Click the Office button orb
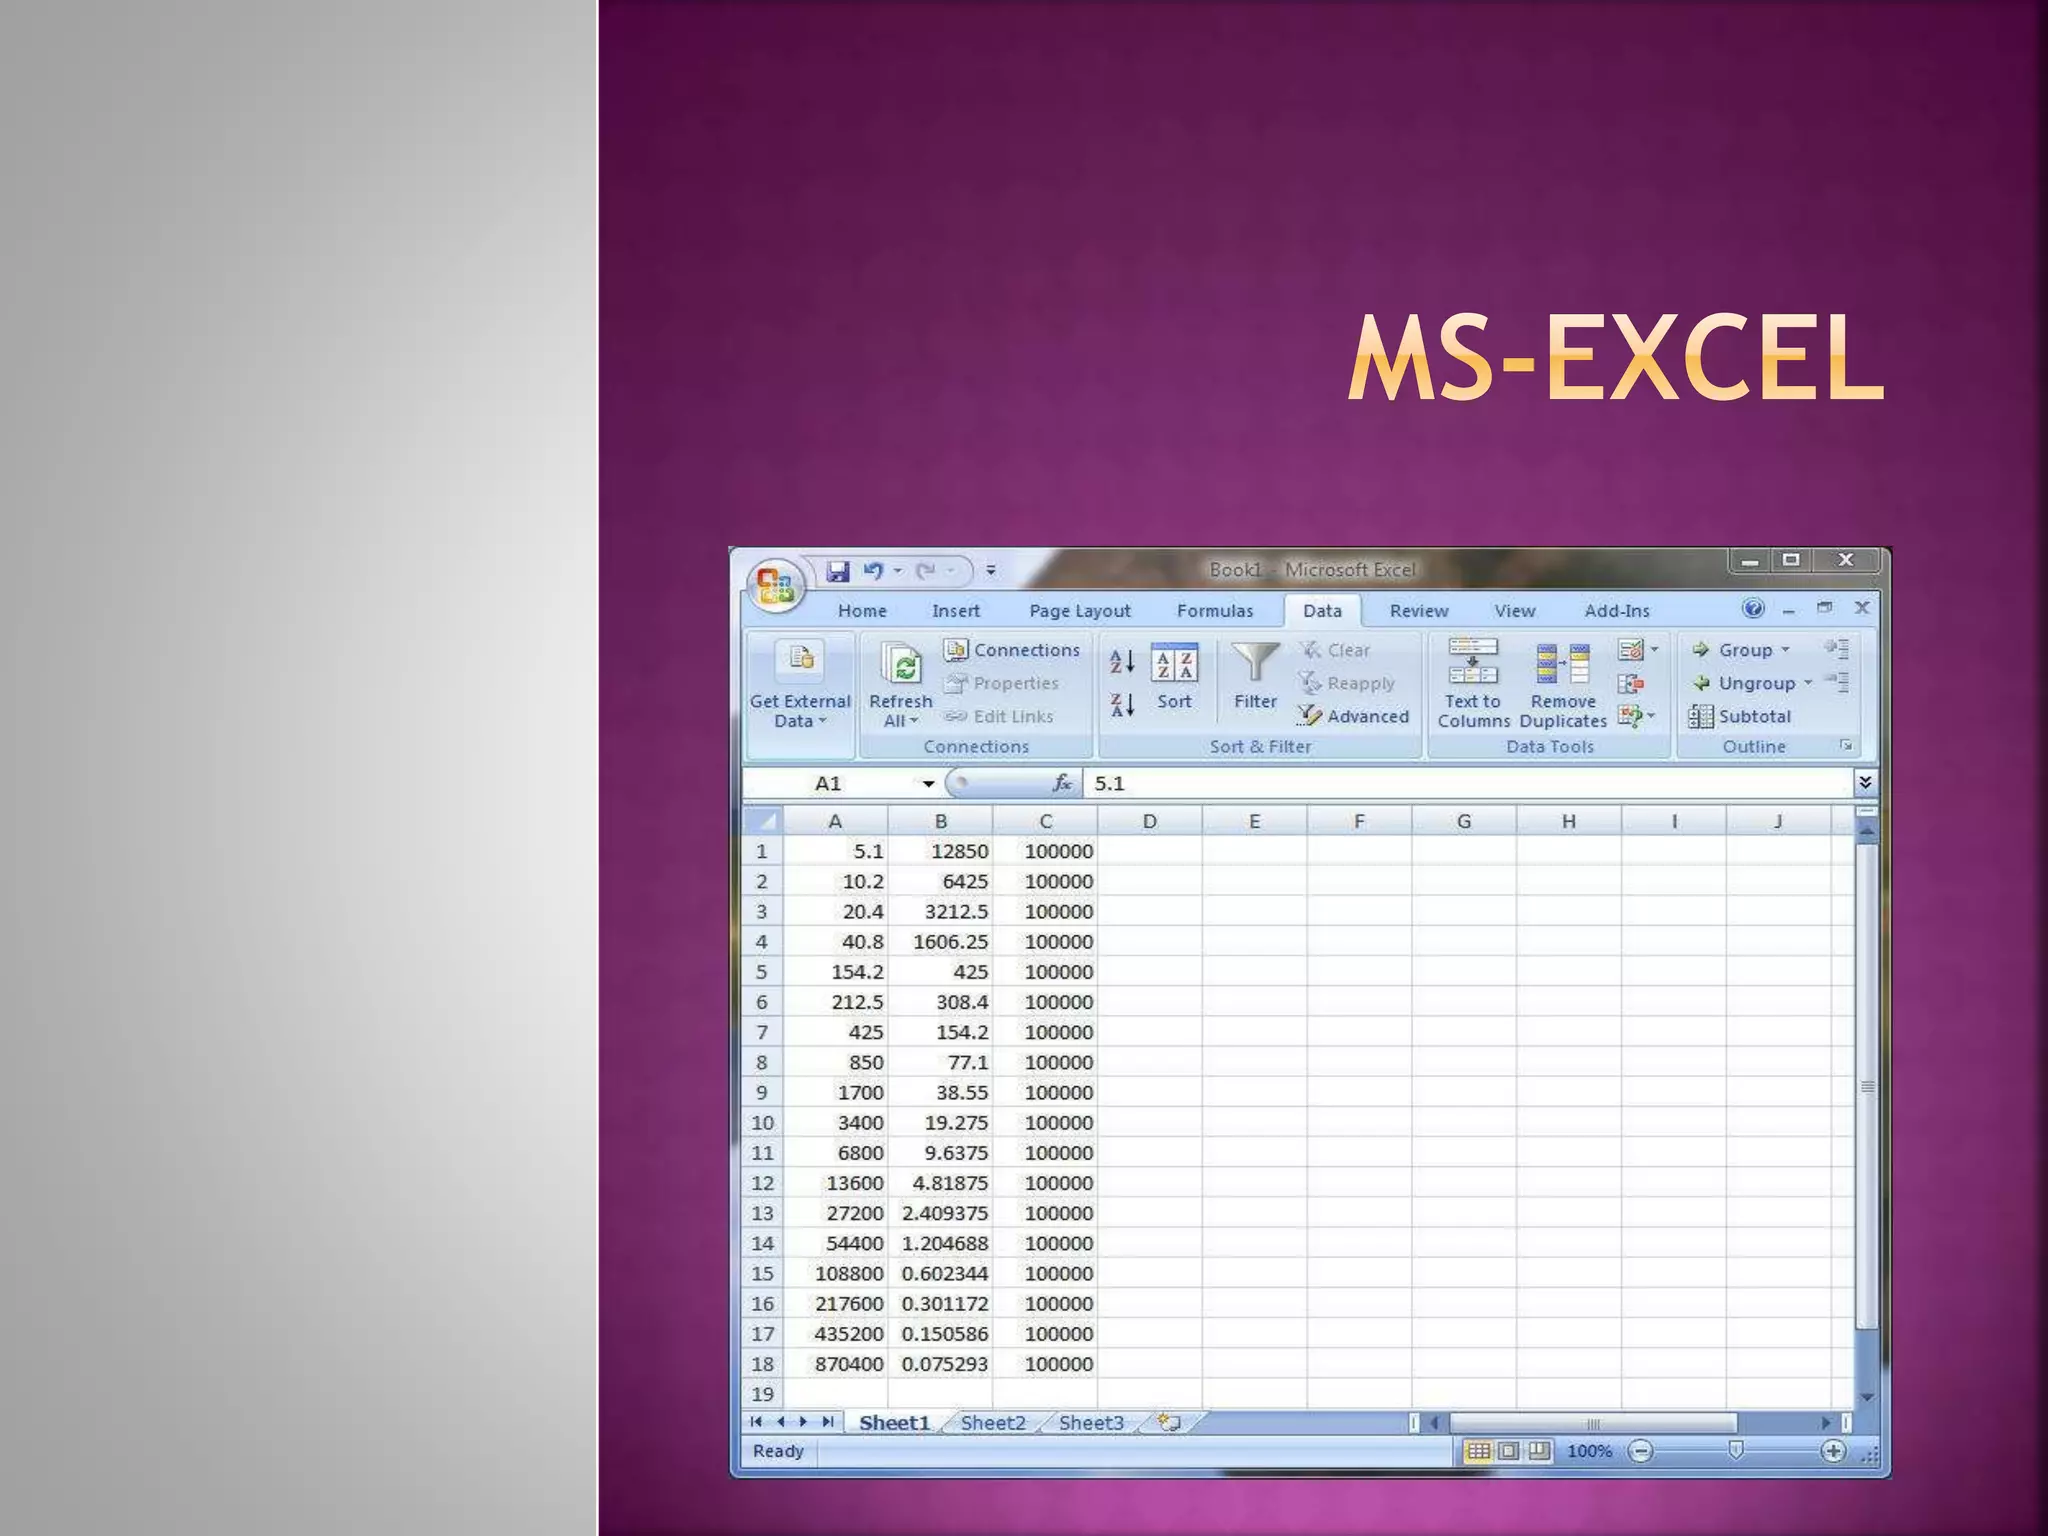 (776, 584)
